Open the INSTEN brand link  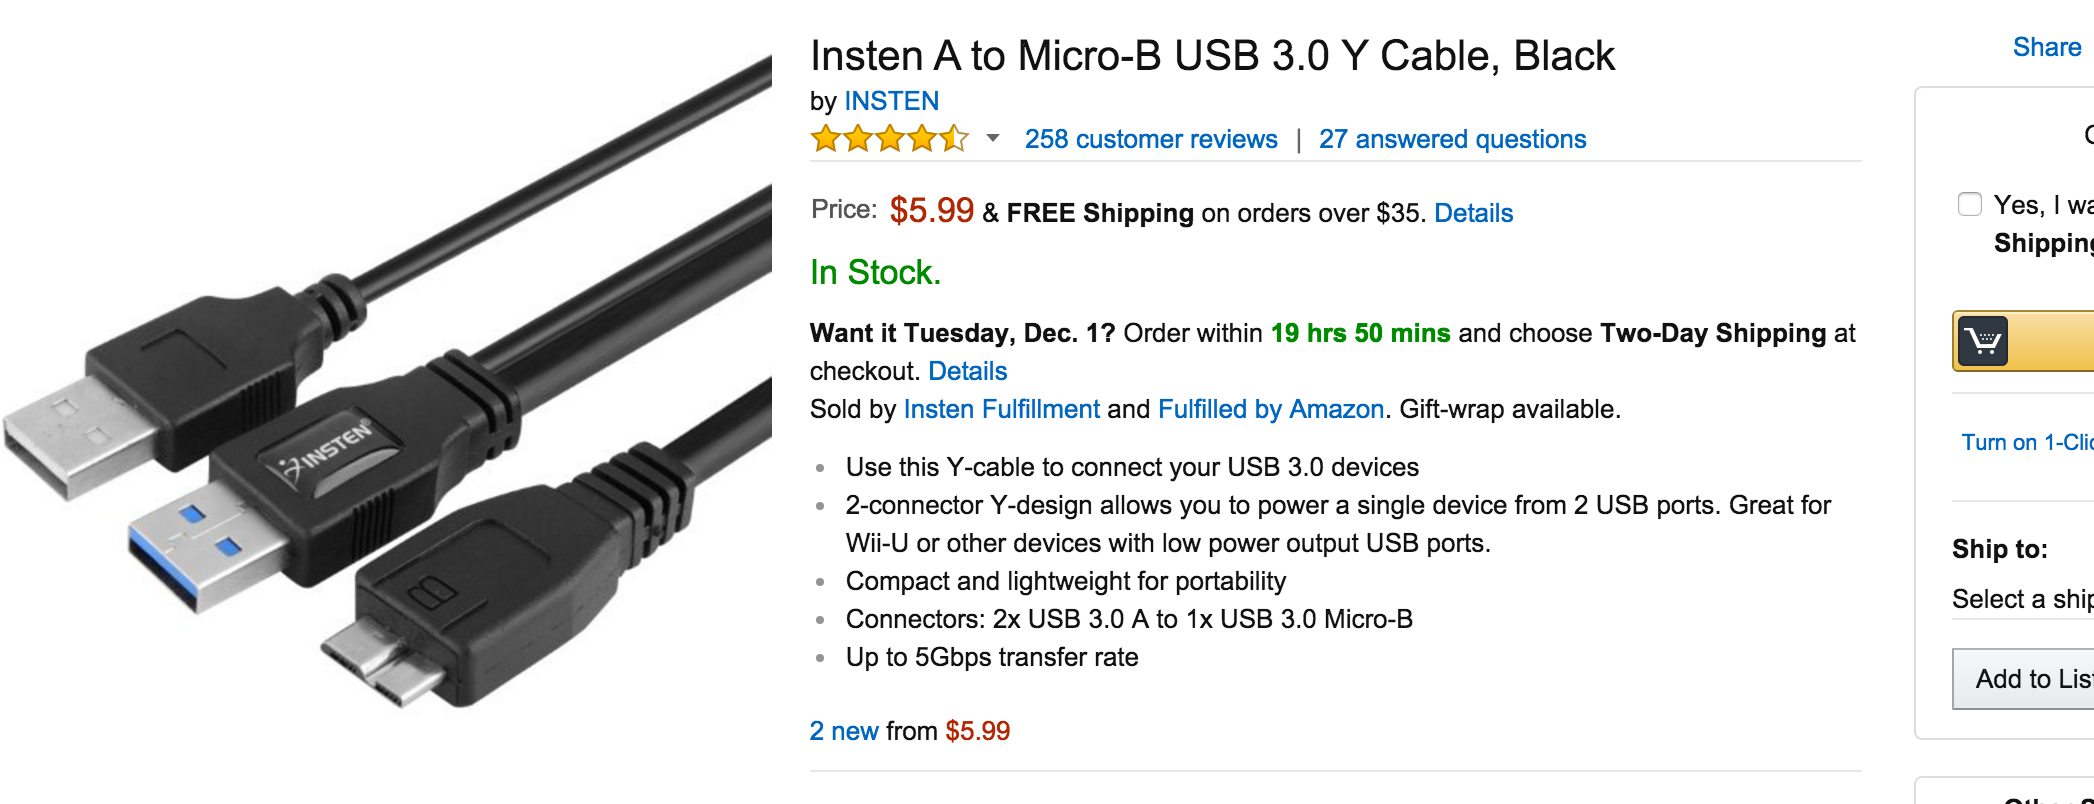[x=891, y=101]
